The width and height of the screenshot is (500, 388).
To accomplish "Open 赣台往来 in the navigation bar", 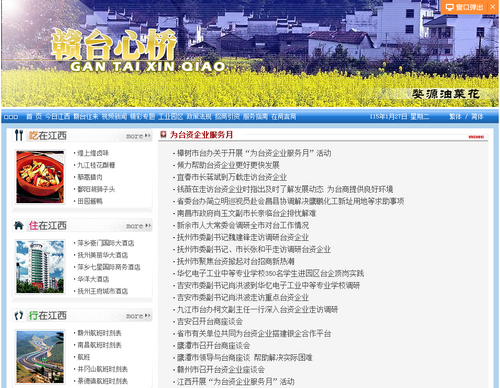I will [x=86, y=116].
